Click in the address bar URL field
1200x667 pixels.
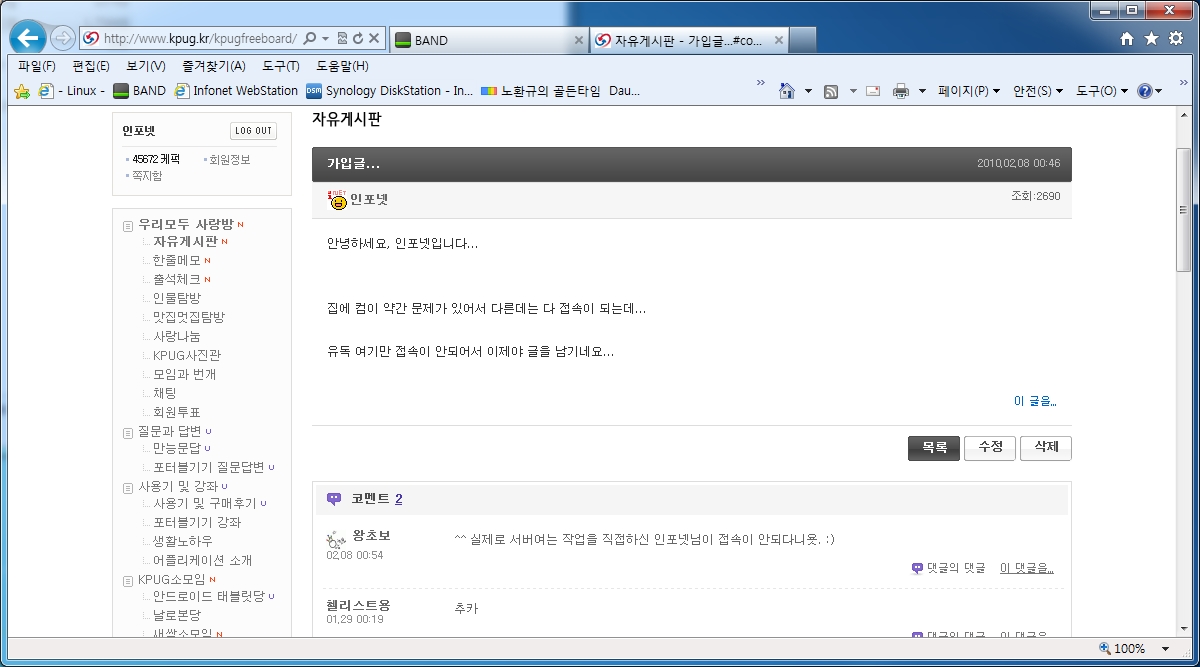[x=199, y=39]
